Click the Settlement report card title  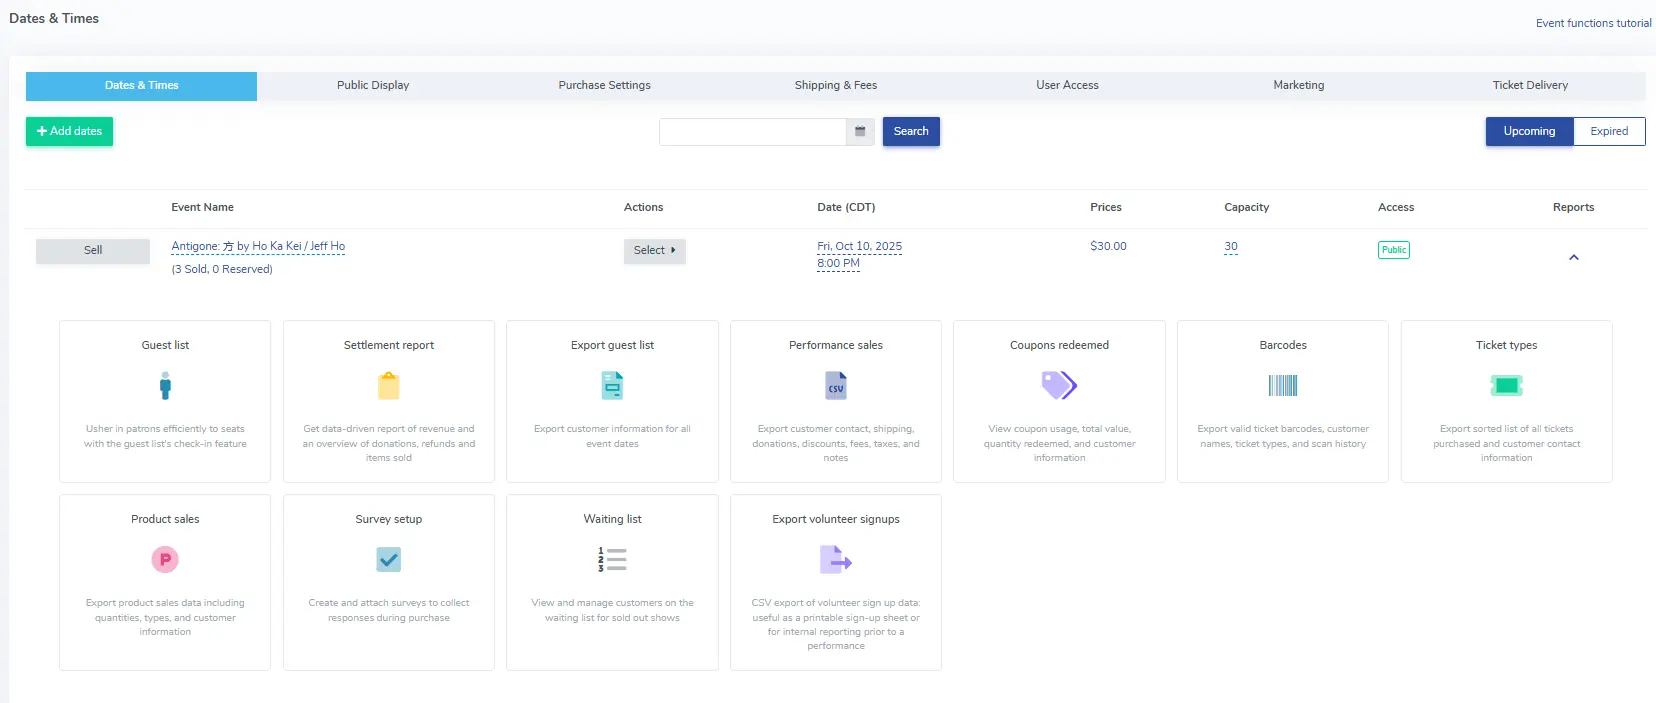pos(389,345)
